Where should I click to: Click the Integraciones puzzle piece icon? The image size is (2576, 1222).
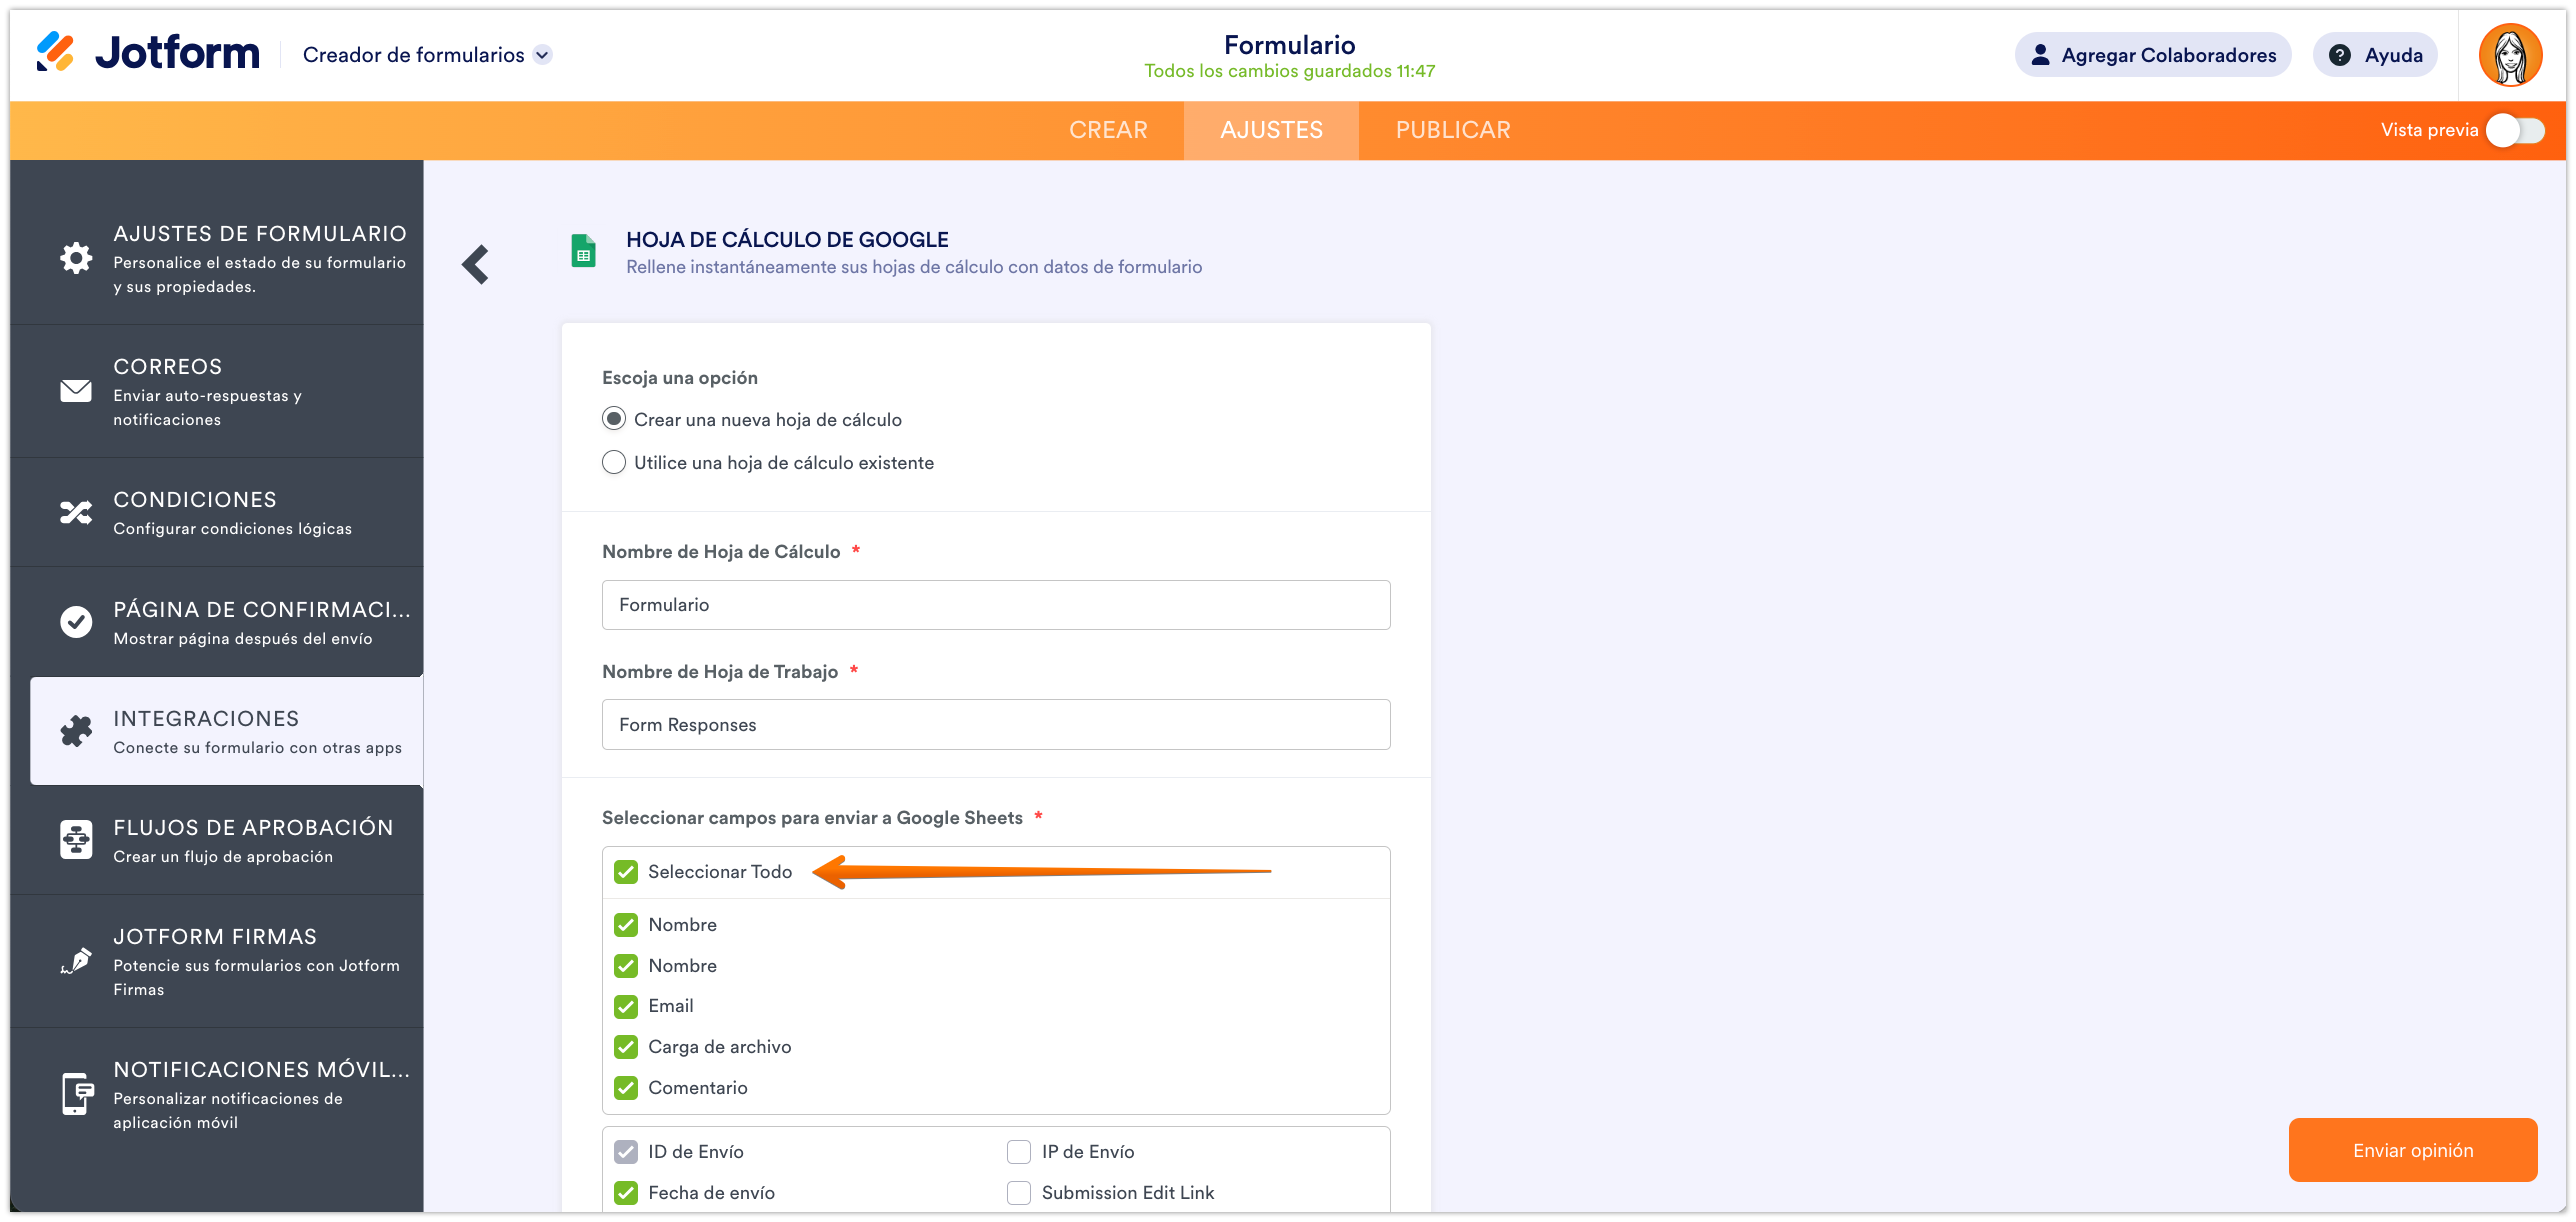[76, 731]
